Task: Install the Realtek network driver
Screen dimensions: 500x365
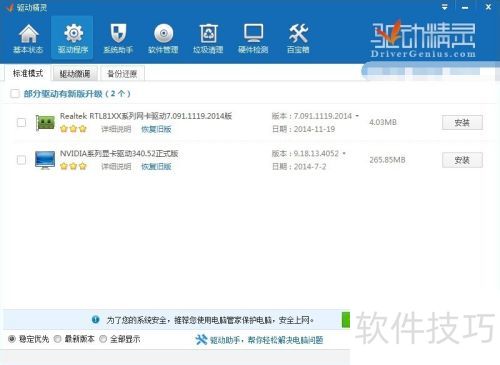Action: tap(462, 123)
